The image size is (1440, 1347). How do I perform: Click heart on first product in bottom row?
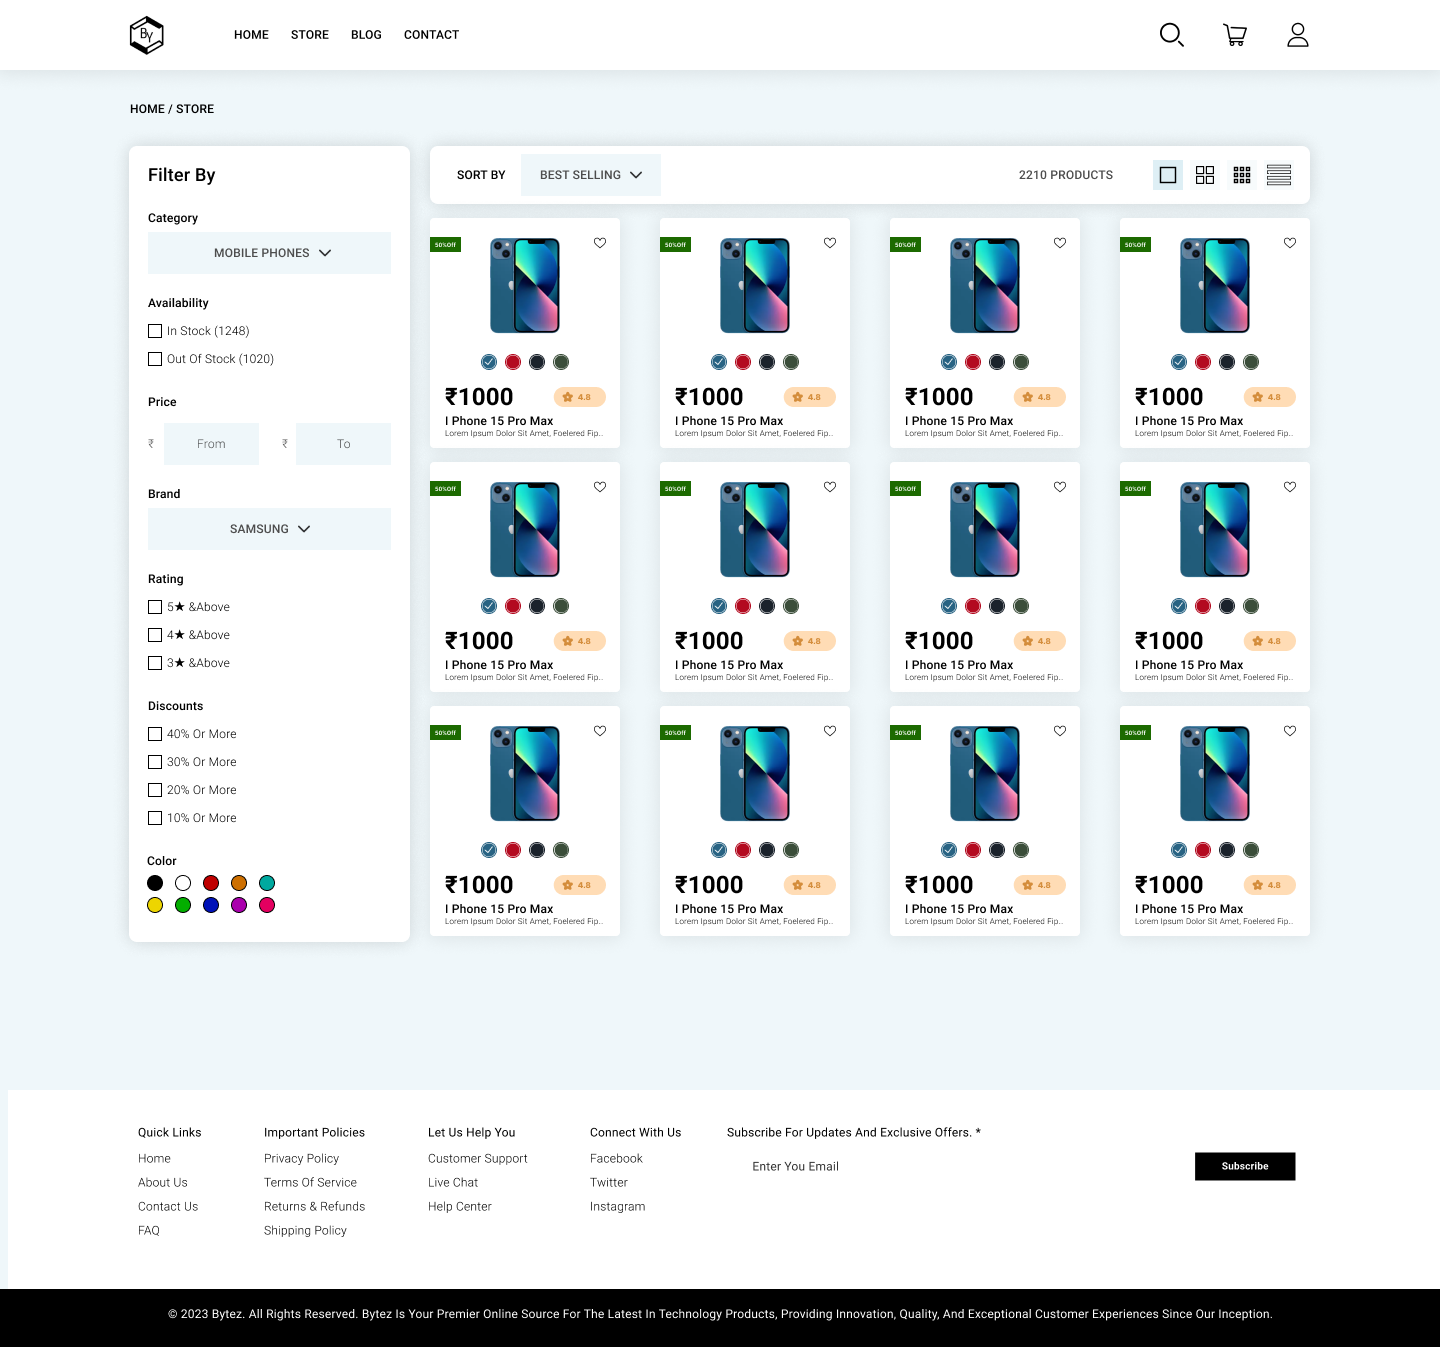point(600,731)
